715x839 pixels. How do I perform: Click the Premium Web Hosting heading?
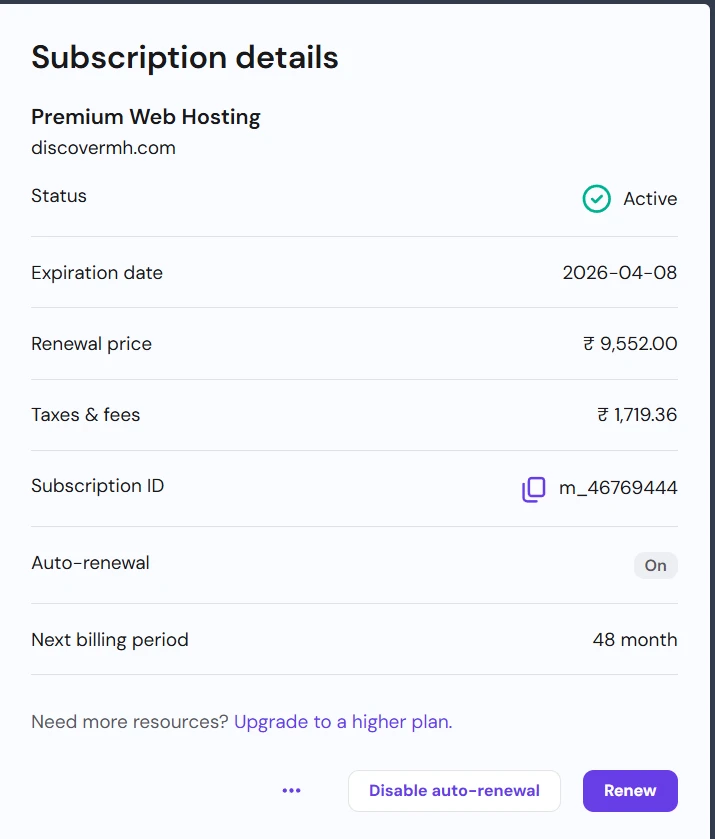[x=145, y=117]
